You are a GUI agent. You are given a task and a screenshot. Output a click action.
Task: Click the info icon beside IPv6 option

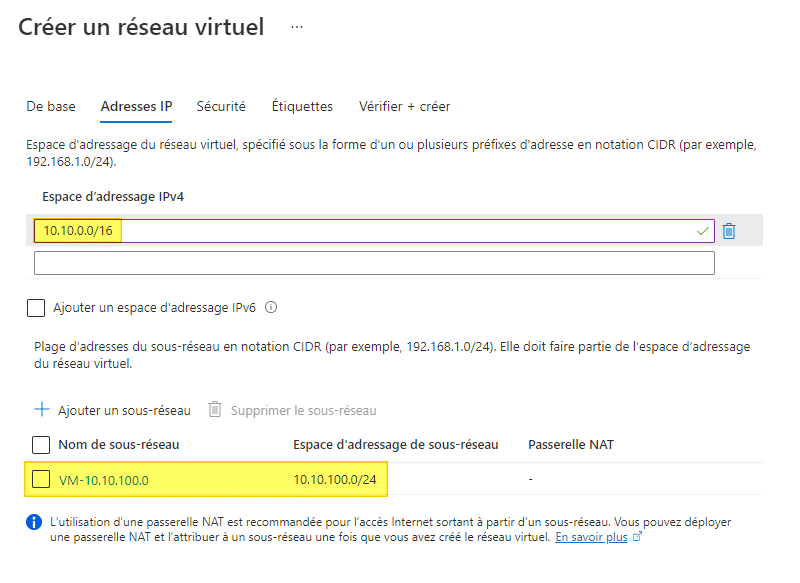pyautogui.click(x=271, y=308)
